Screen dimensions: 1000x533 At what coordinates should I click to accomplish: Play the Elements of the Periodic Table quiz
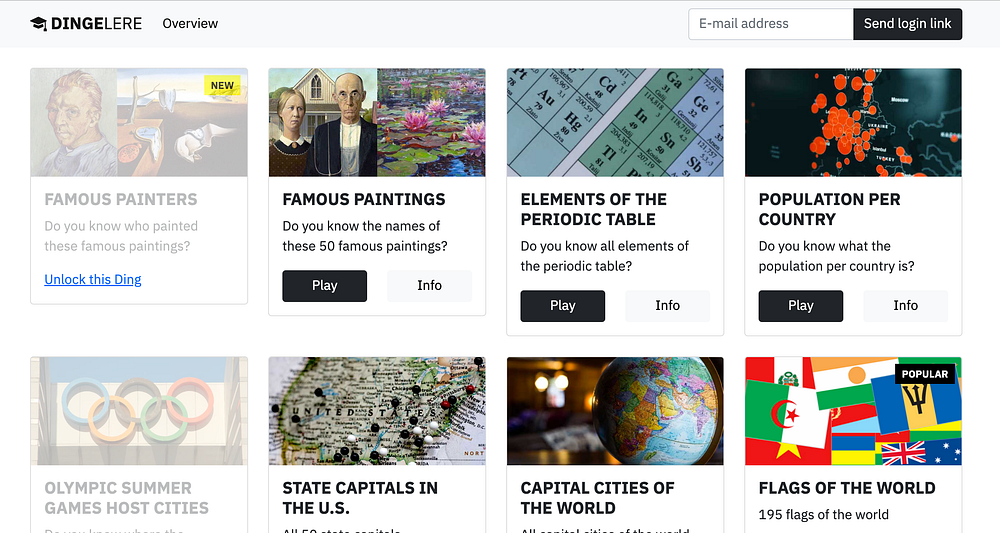[x=562, y=306]
